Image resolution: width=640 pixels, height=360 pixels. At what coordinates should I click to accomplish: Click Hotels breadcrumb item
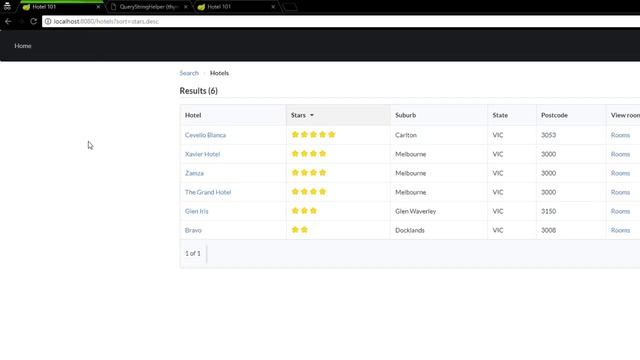coord(219,73)
